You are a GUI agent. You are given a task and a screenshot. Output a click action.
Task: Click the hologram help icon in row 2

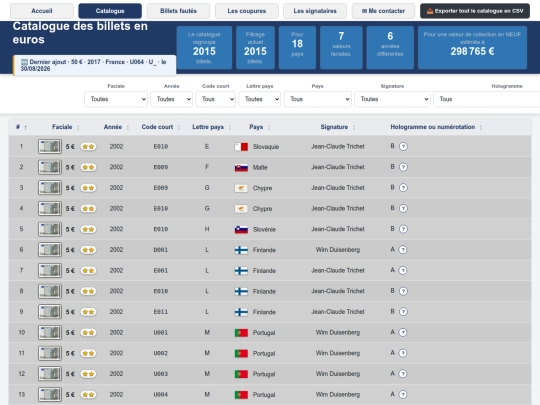(x=403, y=167)
